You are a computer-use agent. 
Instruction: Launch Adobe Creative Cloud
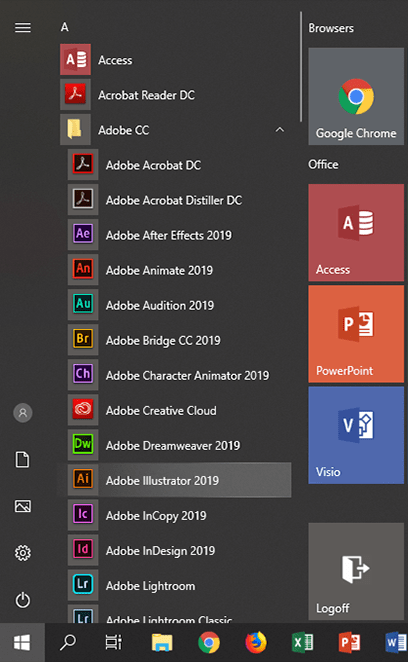coord(175,410)
